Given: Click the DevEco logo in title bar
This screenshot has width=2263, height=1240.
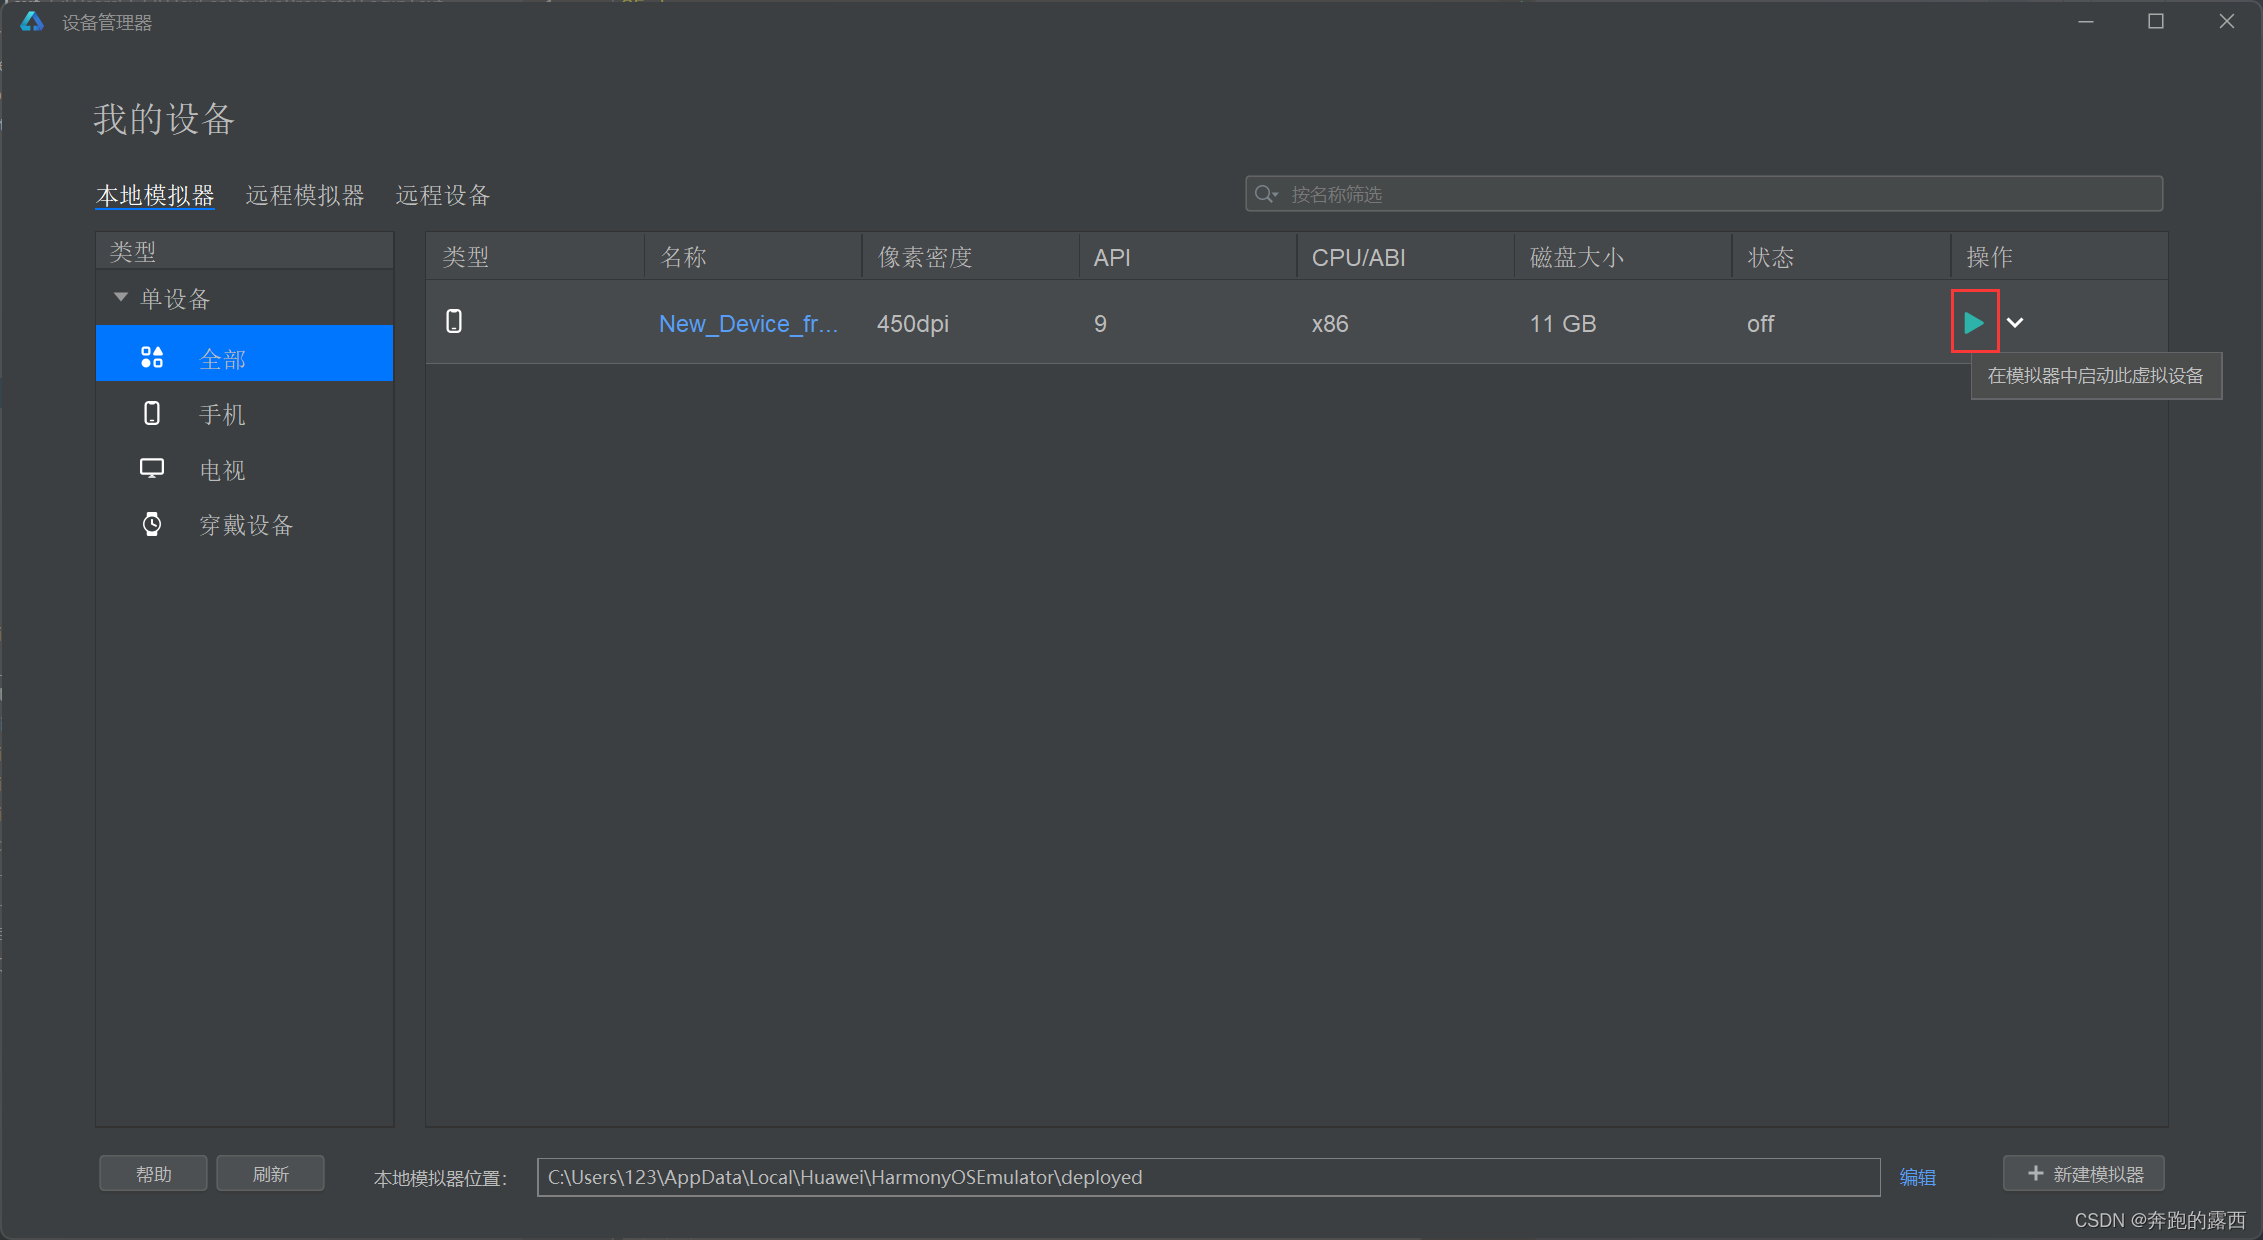Looking at the screenshot, I should (32, 21).
